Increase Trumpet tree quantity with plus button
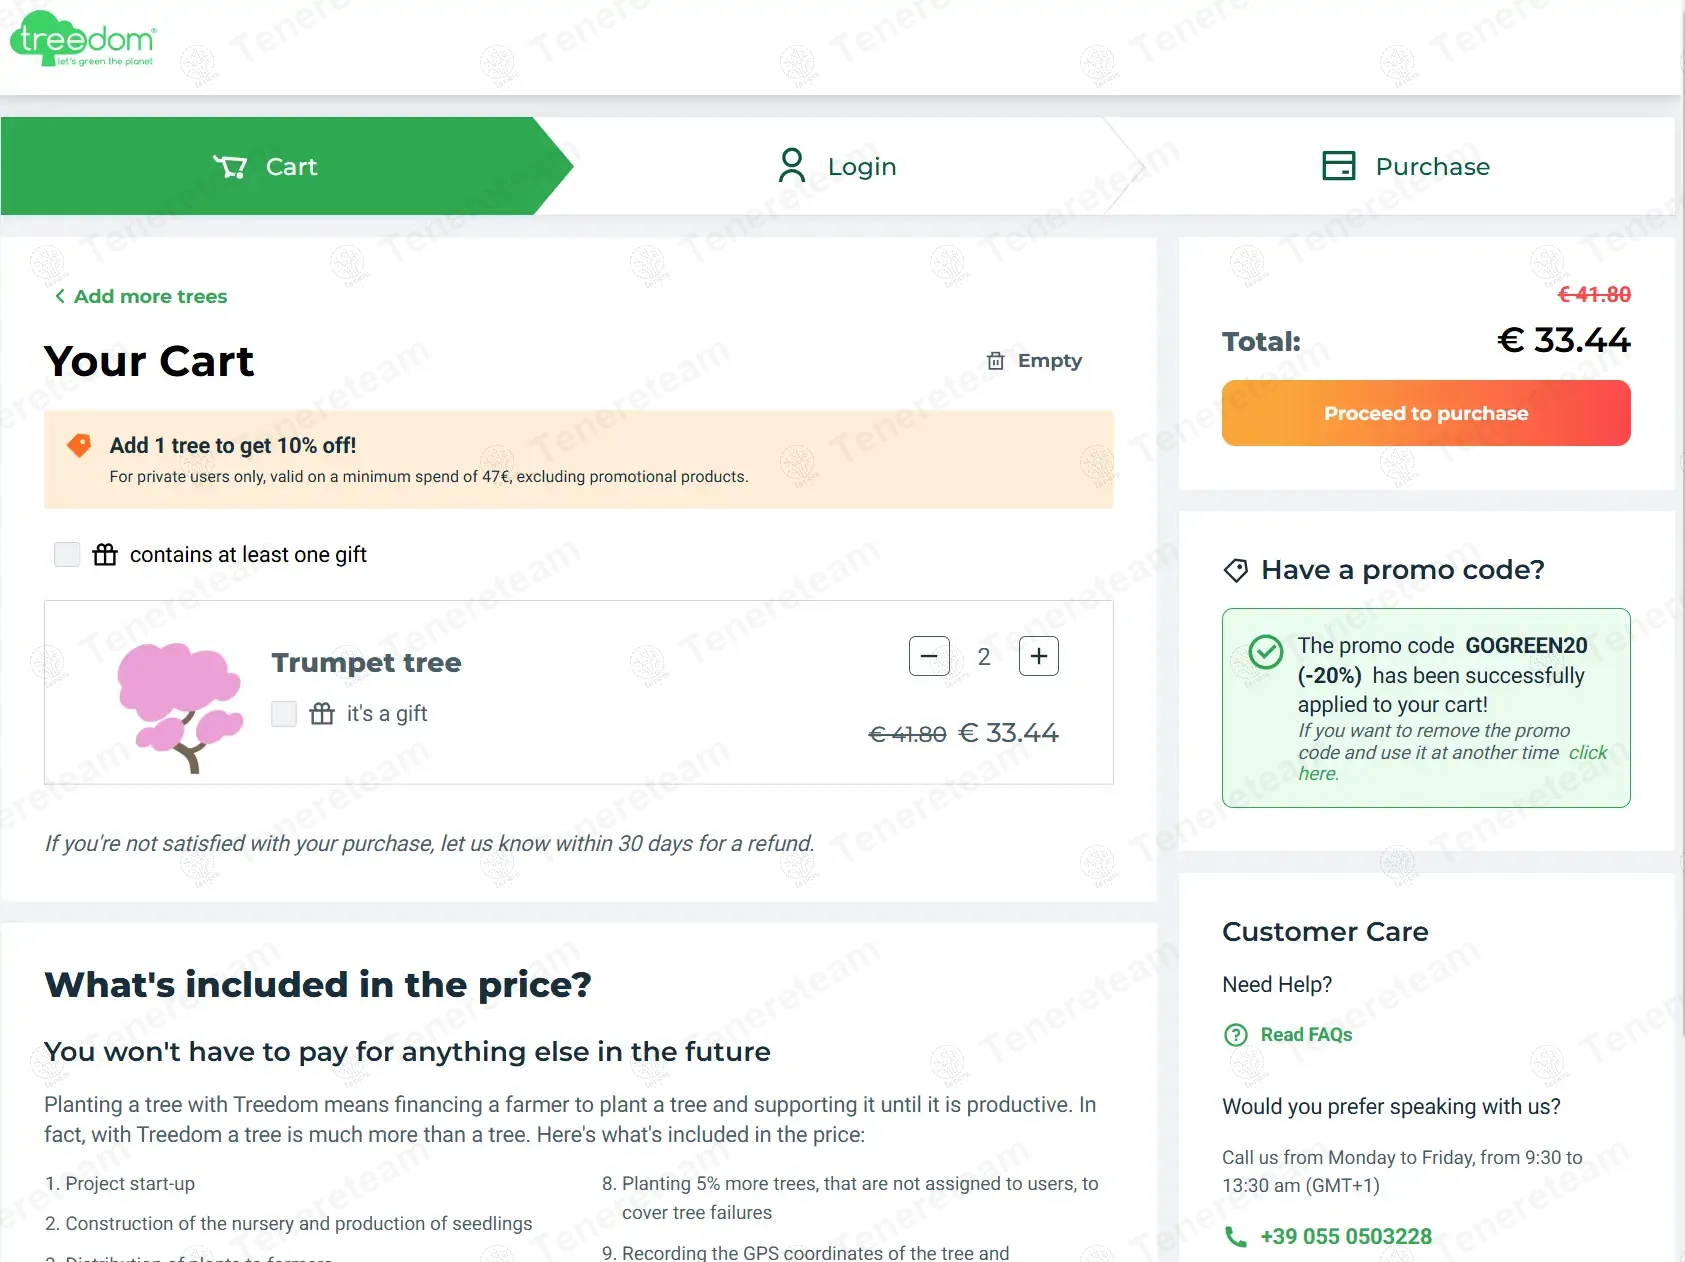 (1038, 656)
